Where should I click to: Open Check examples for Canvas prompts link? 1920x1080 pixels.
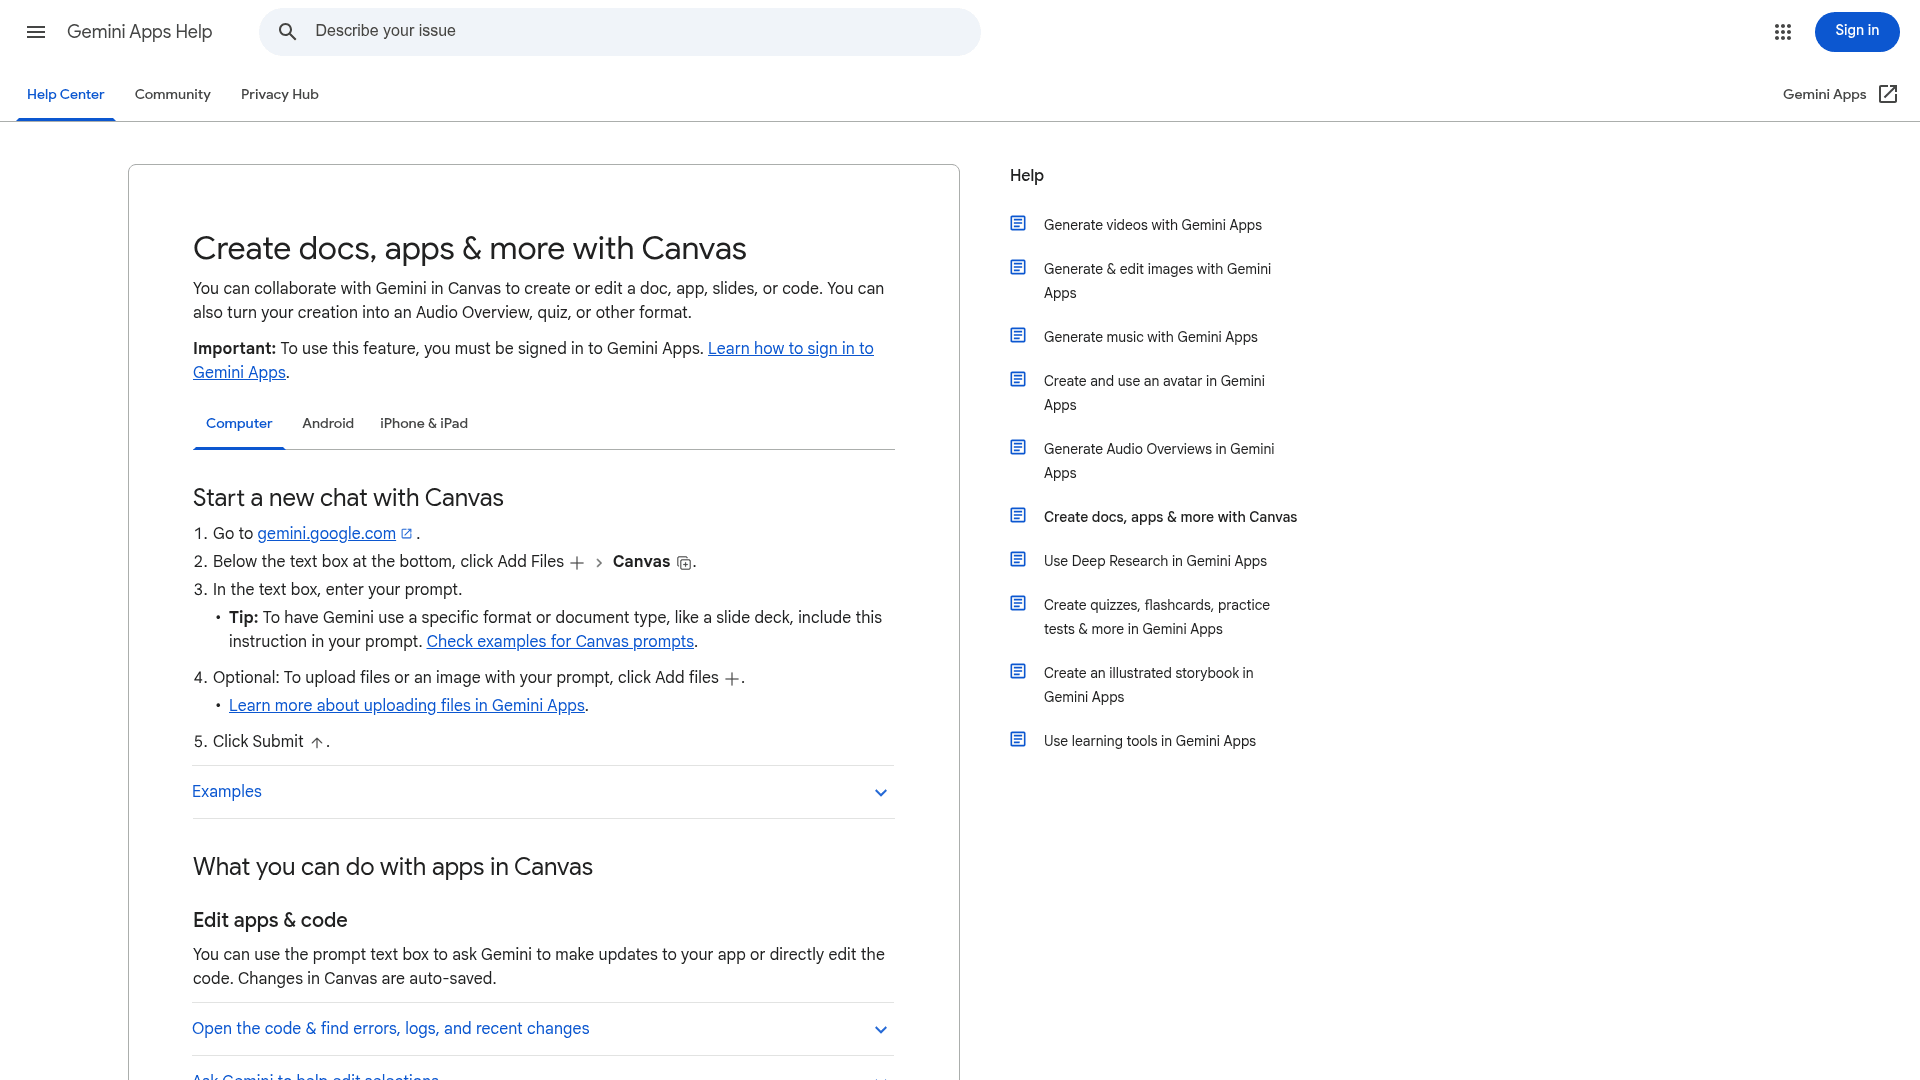point(560,642)
